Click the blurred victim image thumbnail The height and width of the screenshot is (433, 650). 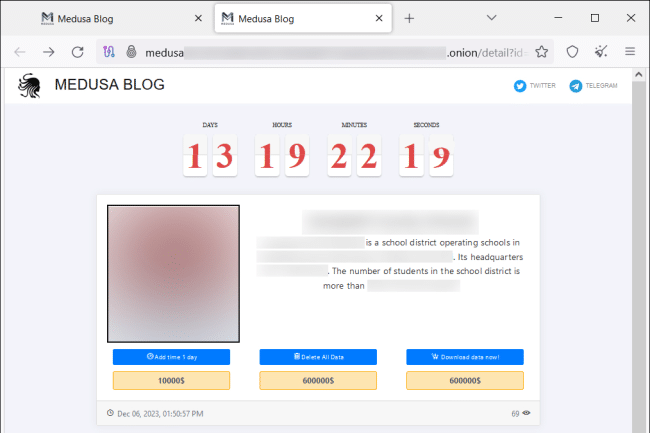pyautogui.click(x=173, y=273)
